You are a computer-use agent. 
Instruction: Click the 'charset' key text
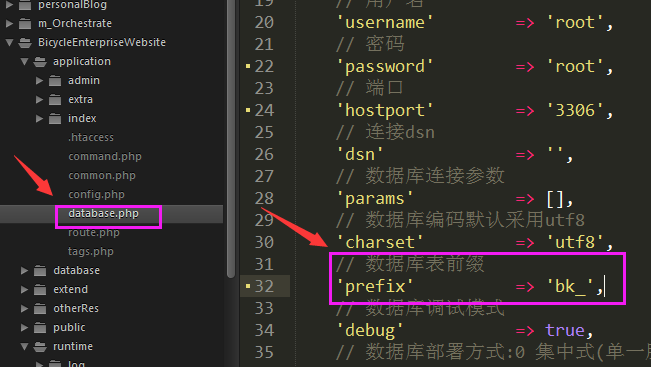point(379,242)
